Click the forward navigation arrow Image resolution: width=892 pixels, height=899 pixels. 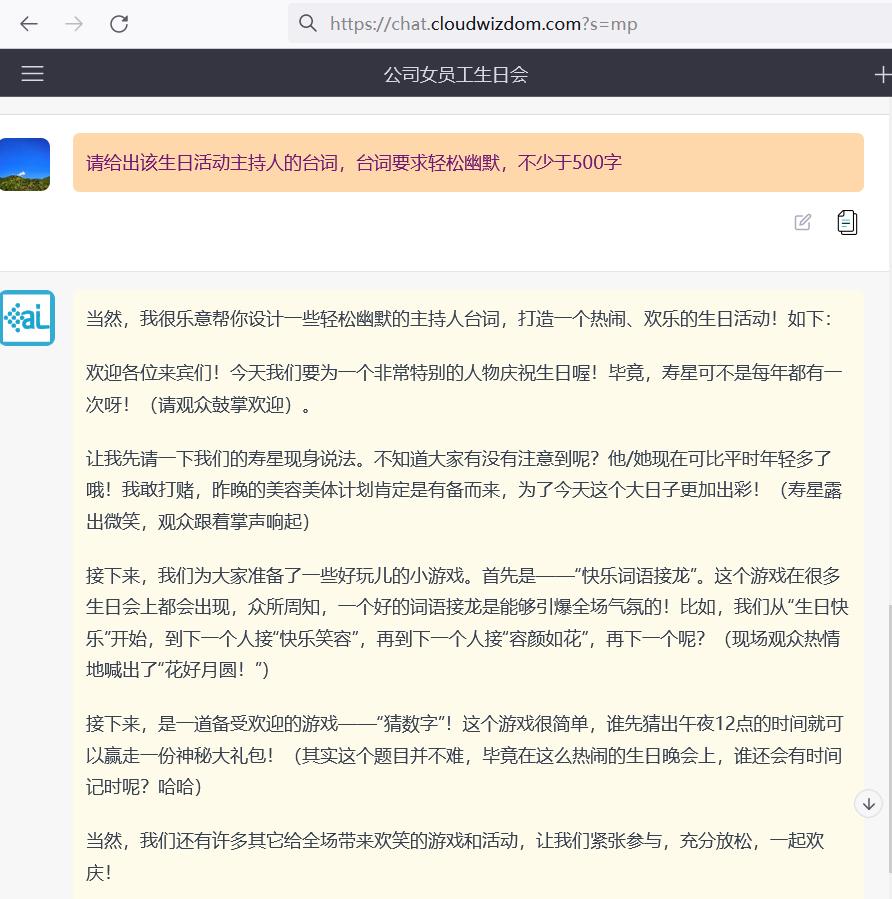74,23
